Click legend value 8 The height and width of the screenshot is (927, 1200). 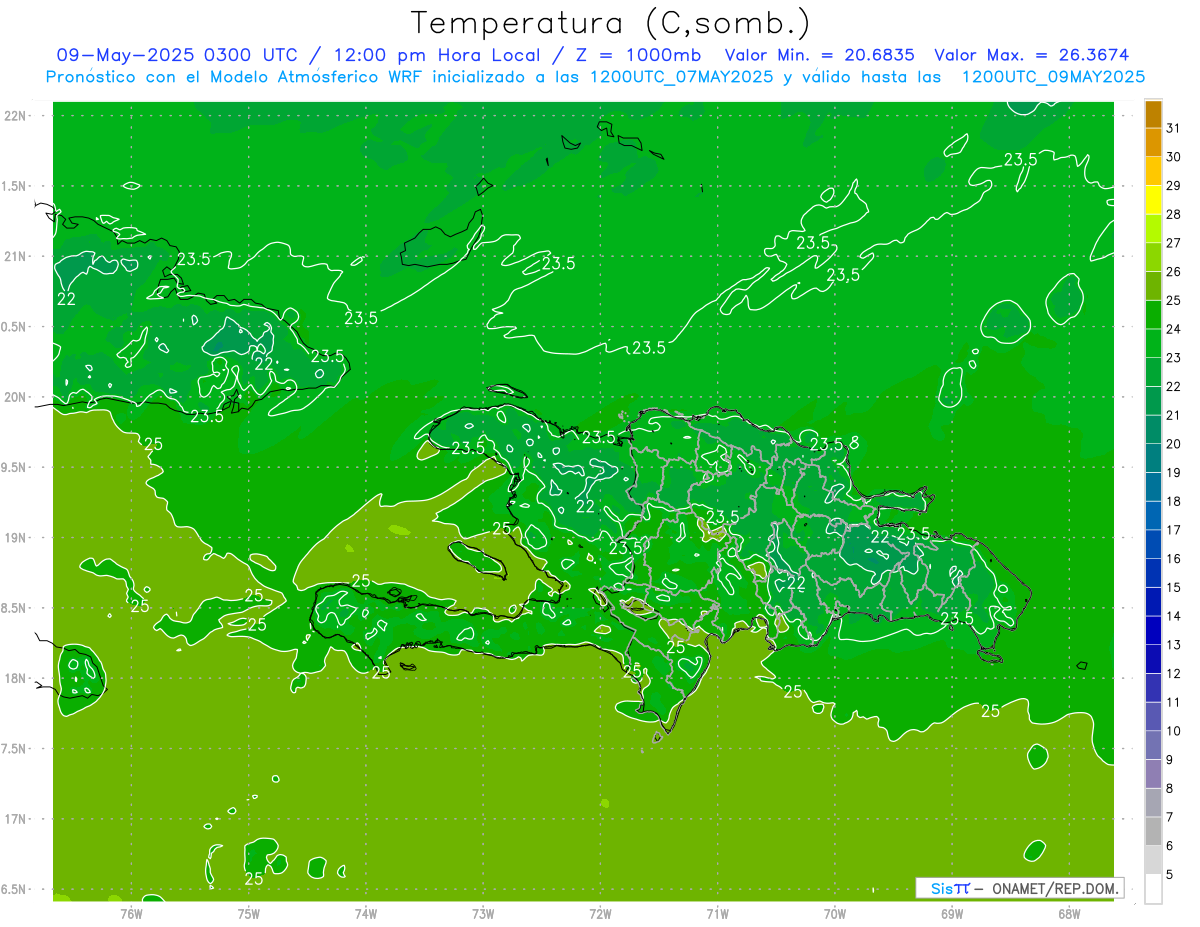tap(1170, 788)
